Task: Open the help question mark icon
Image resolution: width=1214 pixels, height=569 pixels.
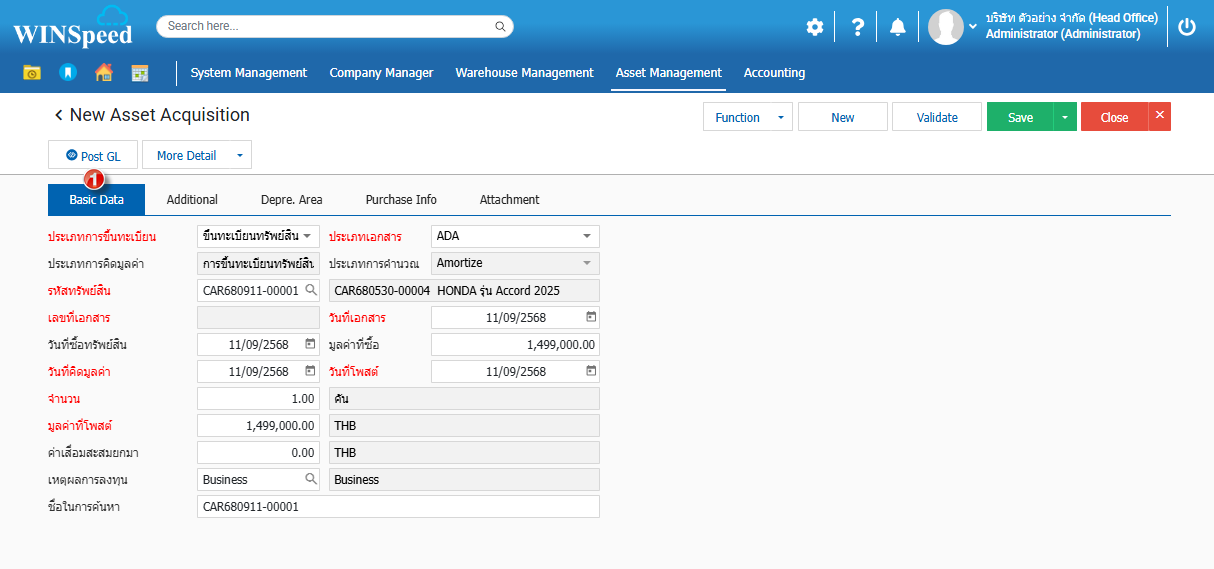Action: 857,27
